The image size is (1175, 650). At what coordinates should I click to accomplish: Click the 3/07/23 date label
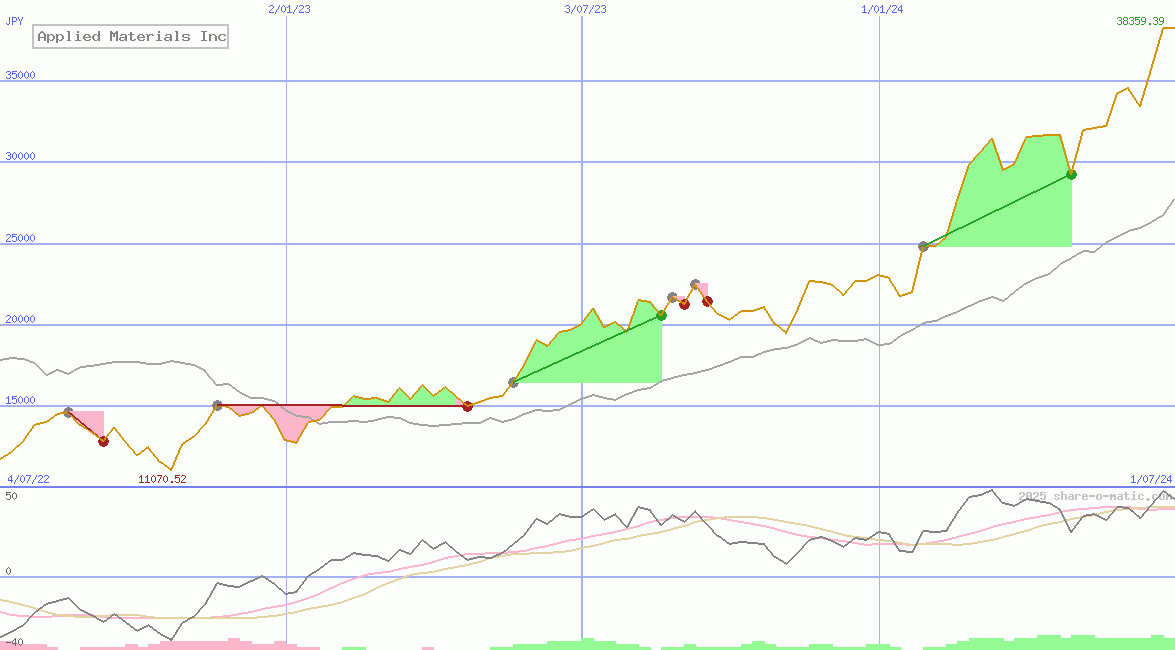(585, 9)
